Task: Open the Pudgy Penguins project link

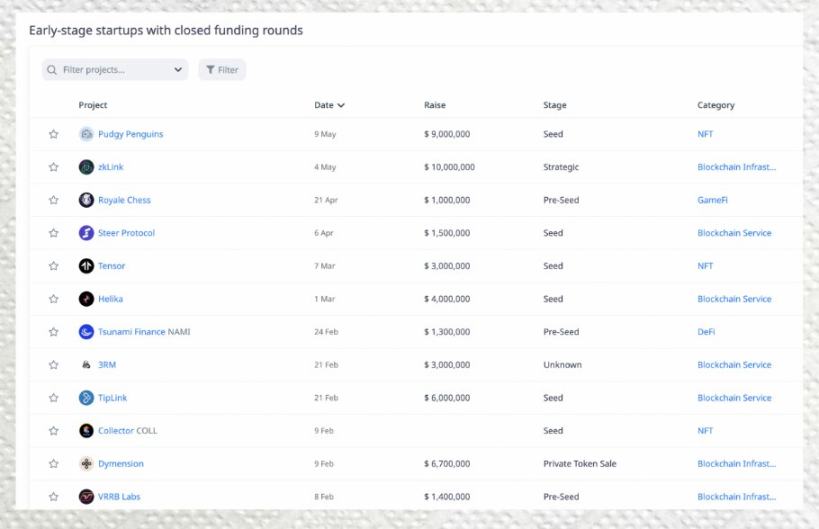Action: [131, 134]
